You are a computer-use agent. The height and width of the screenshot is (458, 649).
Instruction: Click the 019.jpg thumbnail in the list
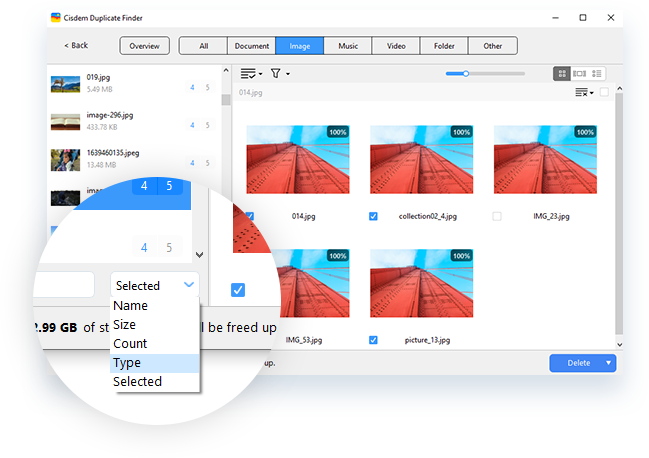tap(65, 82)
